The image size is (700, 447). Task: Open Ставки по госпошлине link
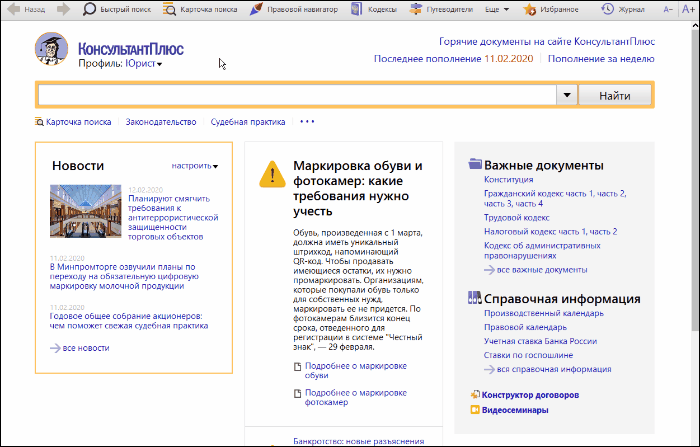click(x=529, y=355)
